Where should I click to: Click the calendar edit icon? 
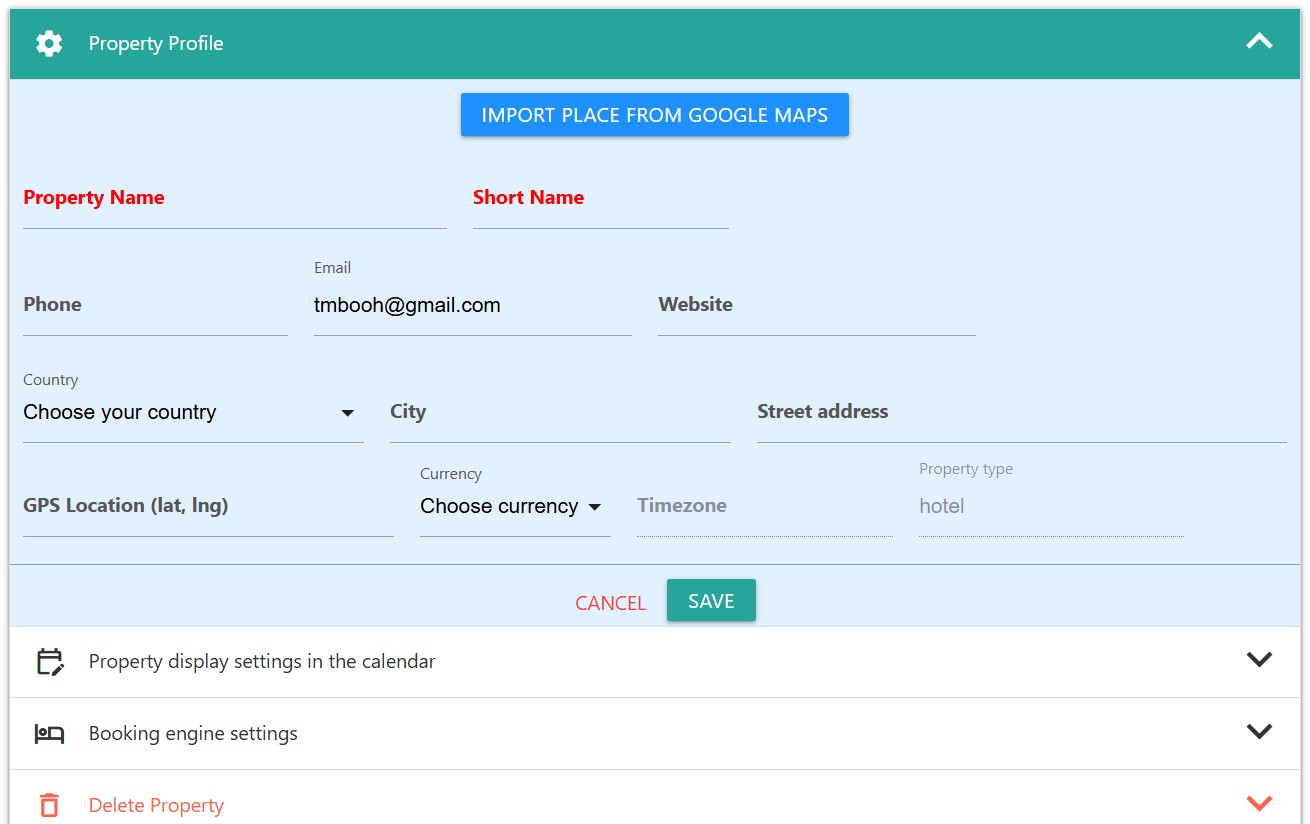coord(50,662)
